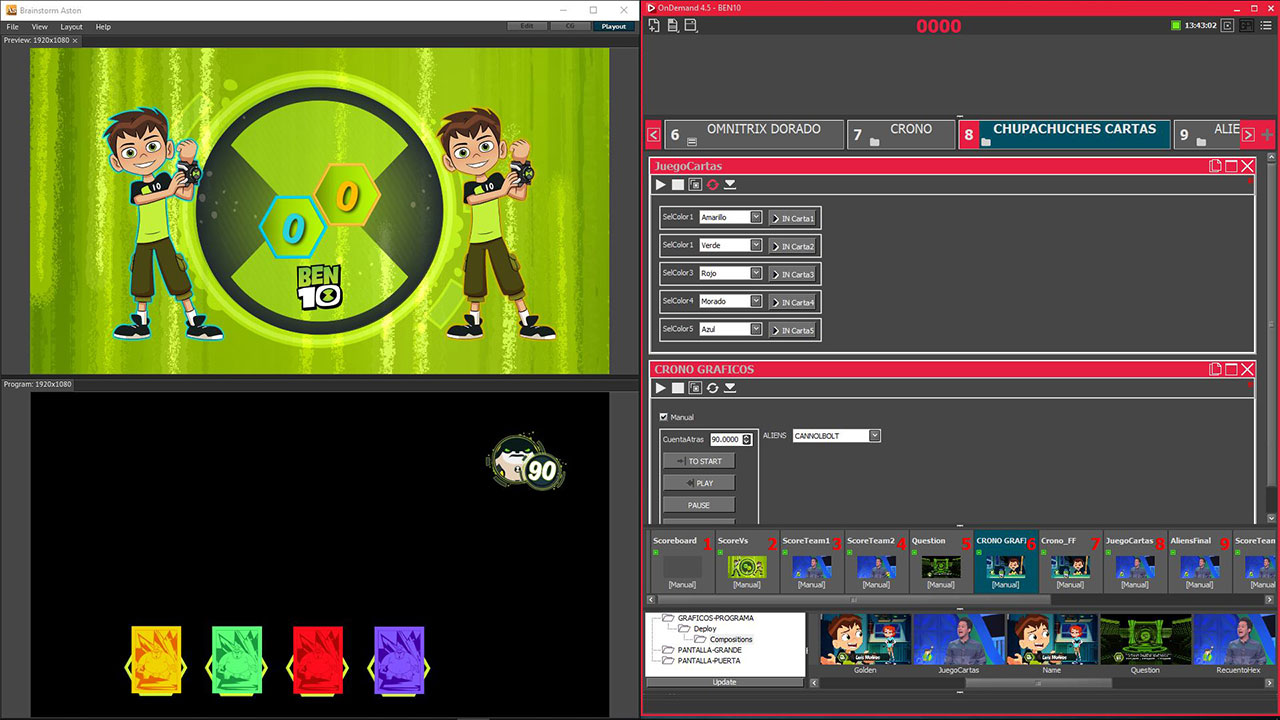Viewport: 1280px width, 720px height.
Task: Select the Golden composition thumbnail
Action: [865, 643]
